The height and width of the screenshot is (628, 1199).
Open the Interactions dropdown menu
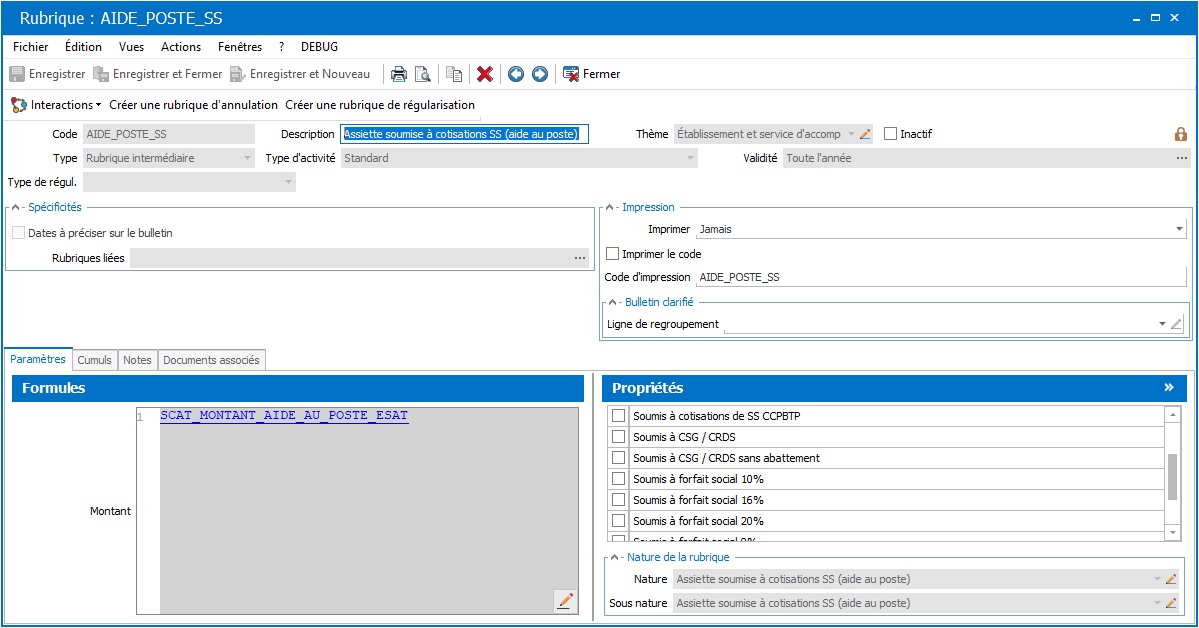56,105
